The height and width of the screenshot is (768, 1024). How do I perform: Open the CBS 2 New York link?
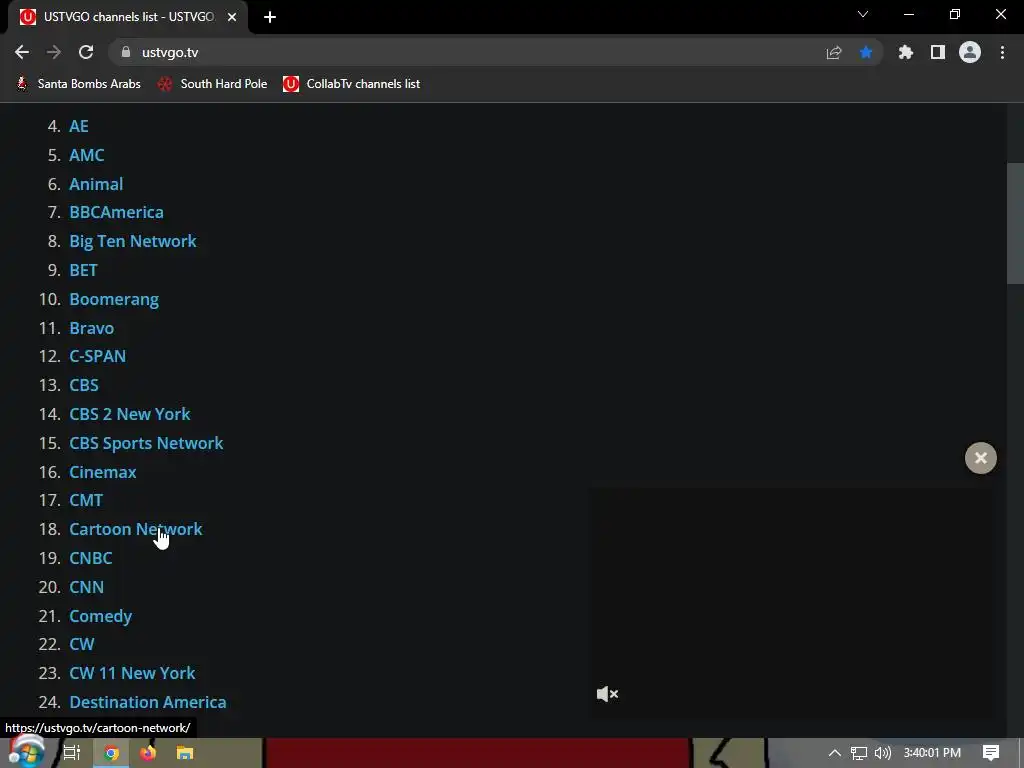[130, 414]
